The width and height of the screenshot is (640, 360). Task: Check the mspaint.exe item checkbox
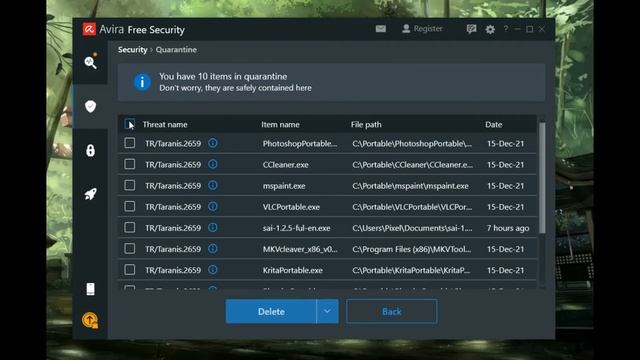[x=129, y=185]
